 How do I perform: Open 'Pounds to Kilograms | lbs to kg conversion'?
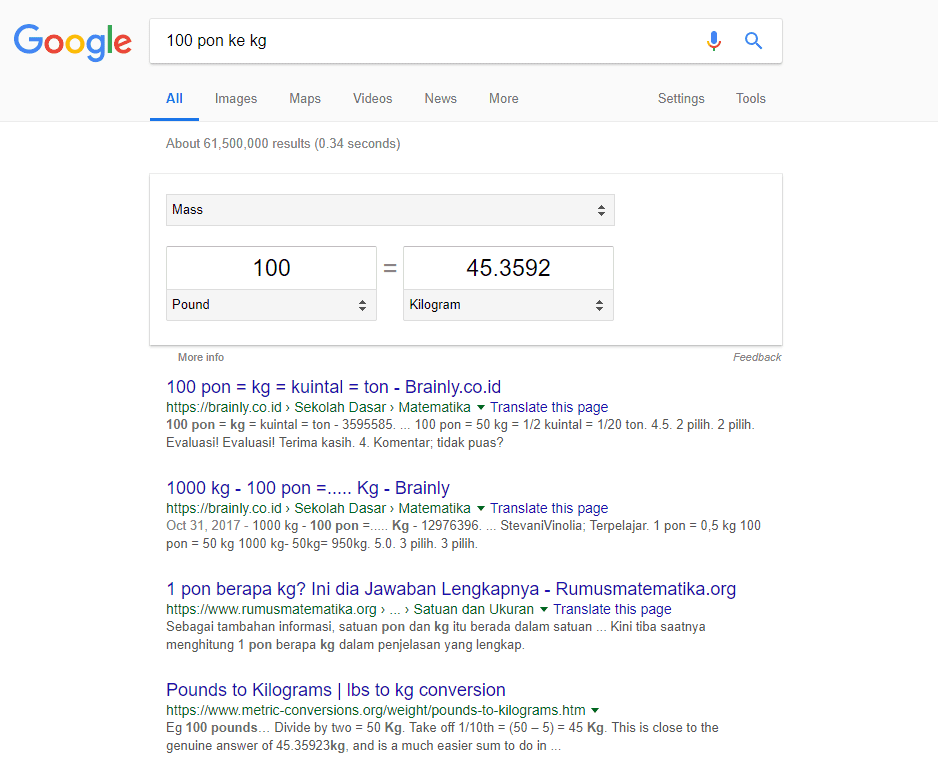click(336, 690)
